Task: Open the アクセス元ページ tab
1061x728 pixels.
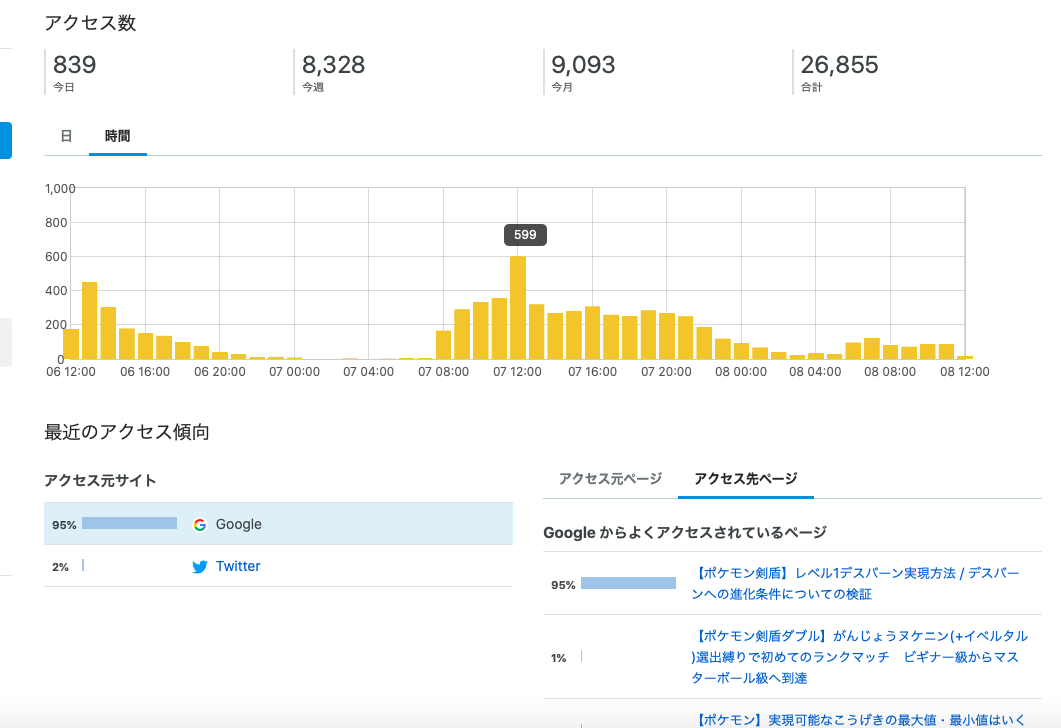Action: 610,479
